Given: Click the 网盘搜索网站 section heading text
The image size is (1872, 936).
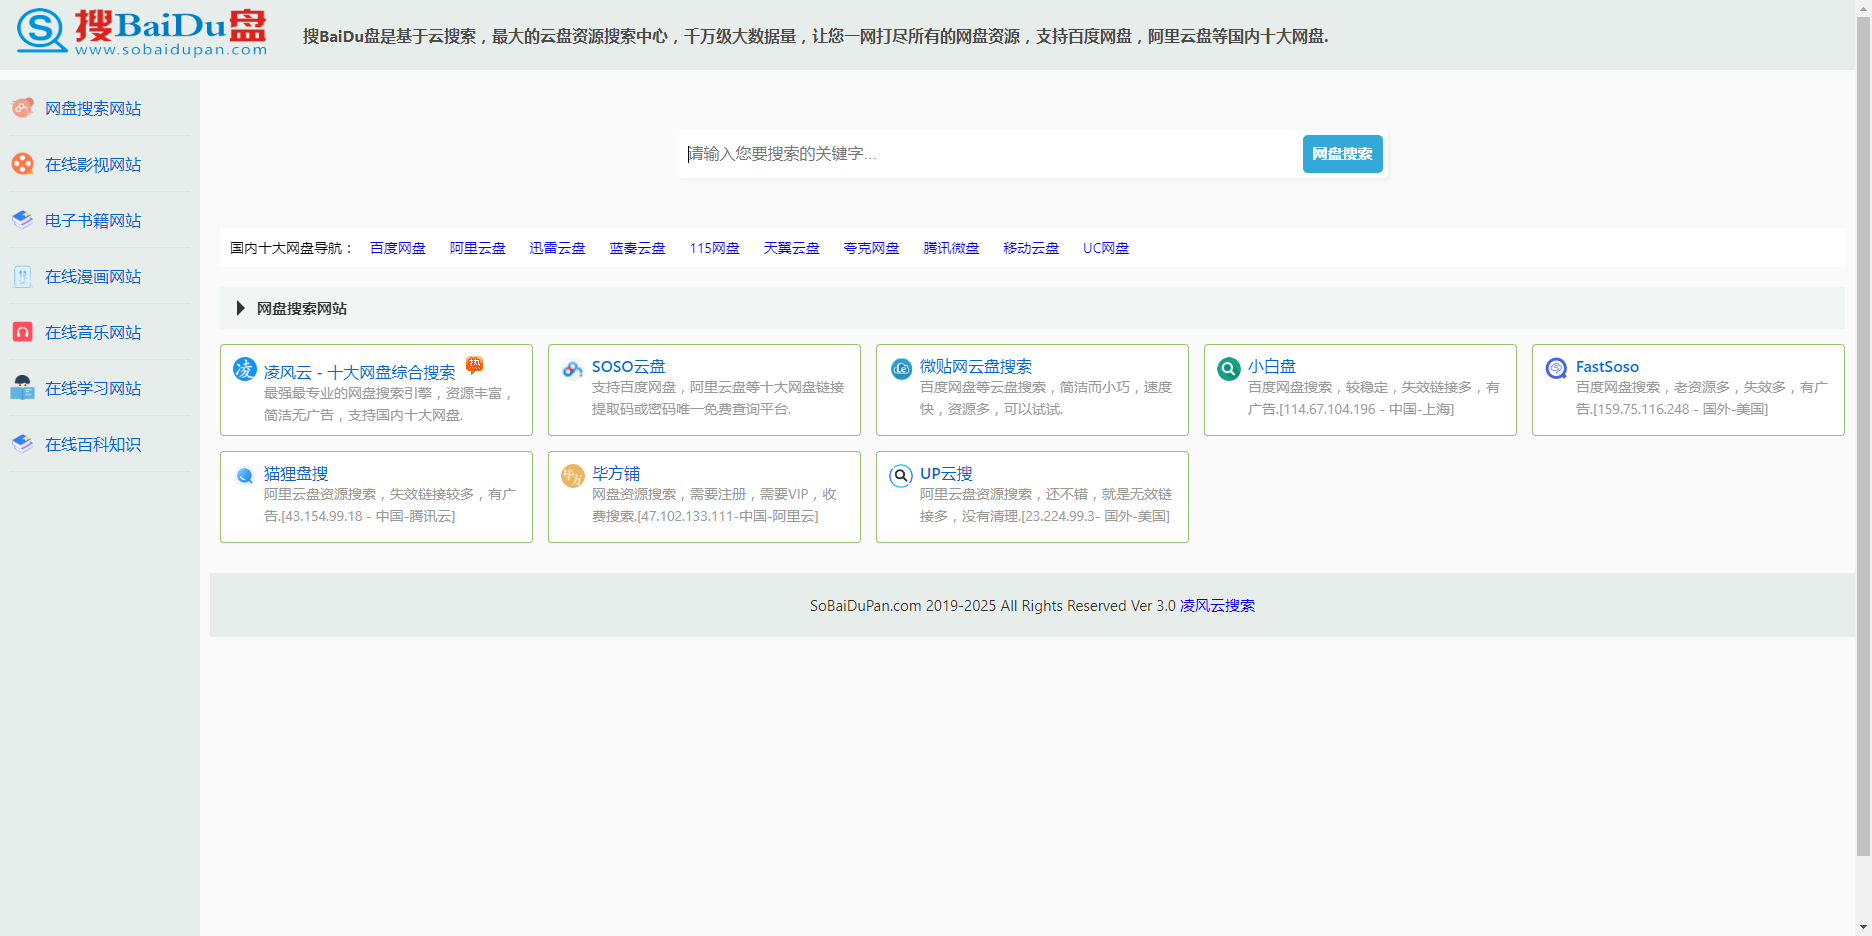Looking at the screenshot, I should (302, 309).
